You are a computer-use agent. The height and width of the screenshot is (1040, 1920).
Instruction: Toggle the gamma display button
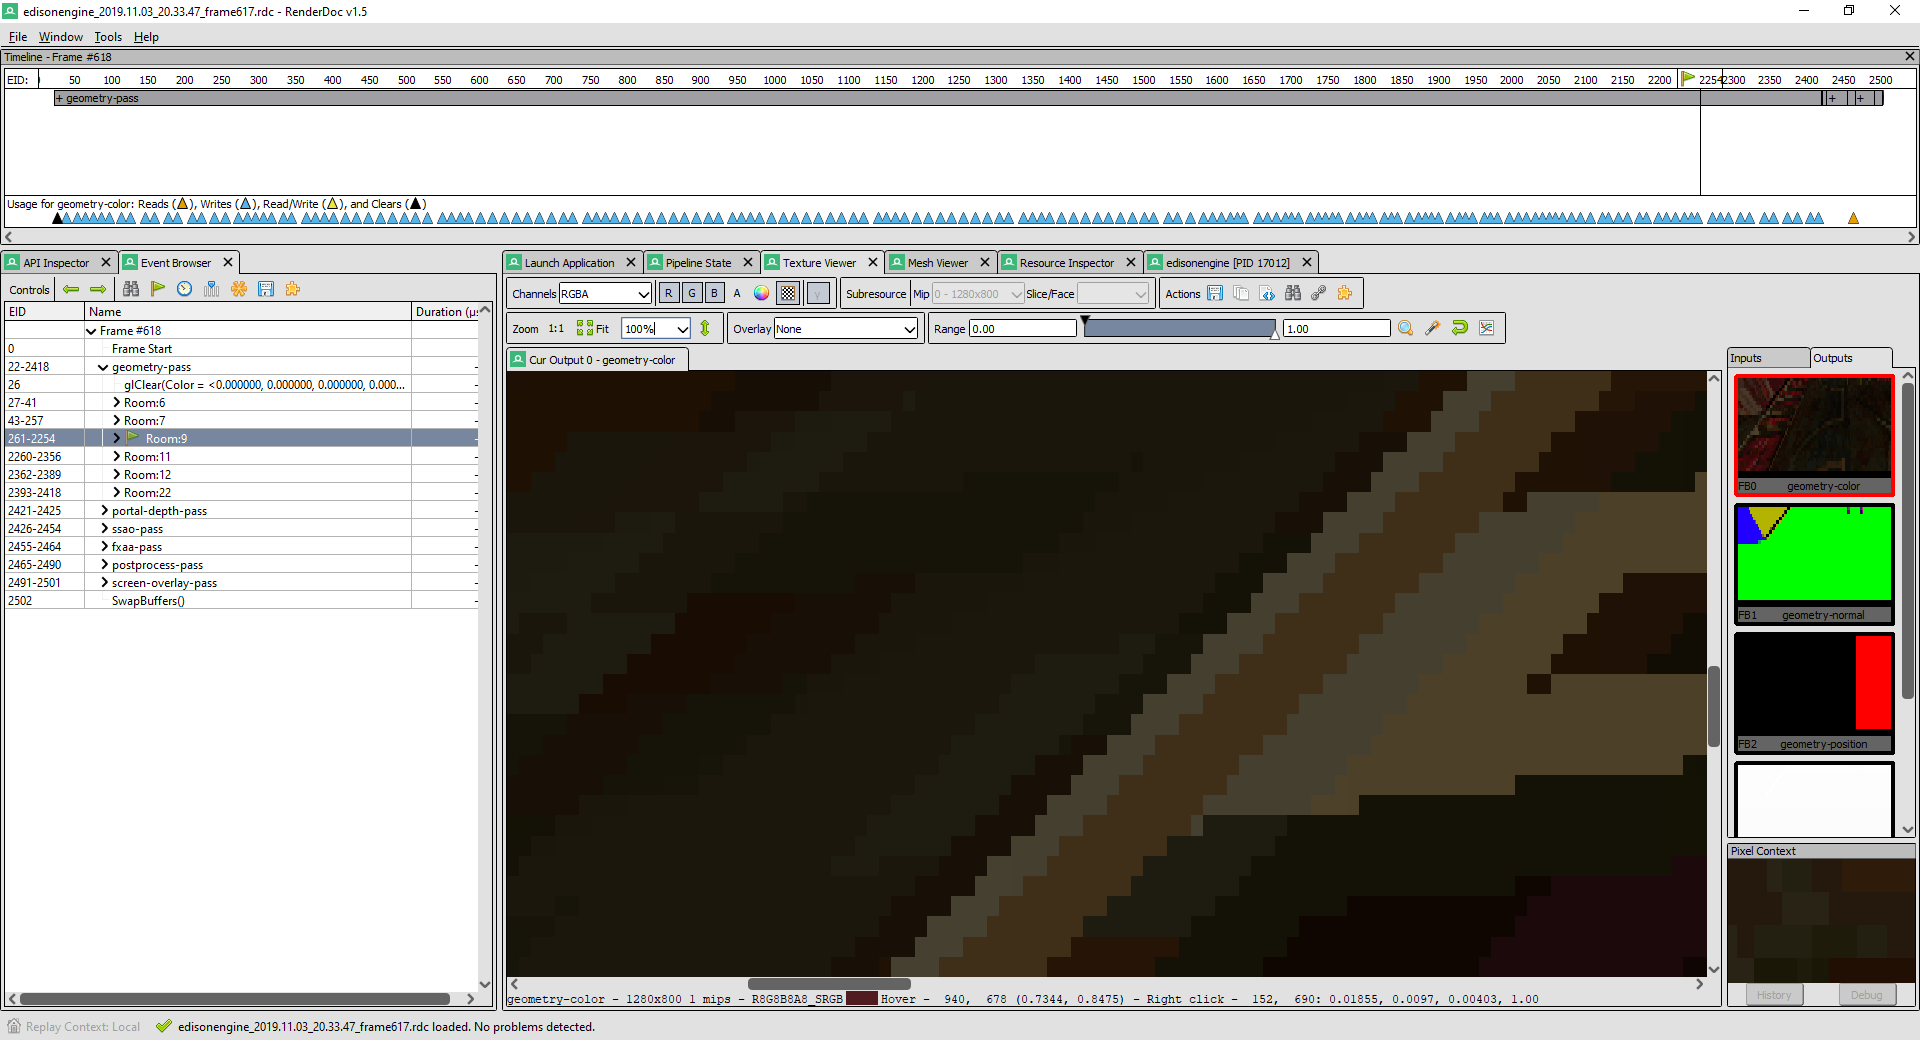click(x=818, y=293)
